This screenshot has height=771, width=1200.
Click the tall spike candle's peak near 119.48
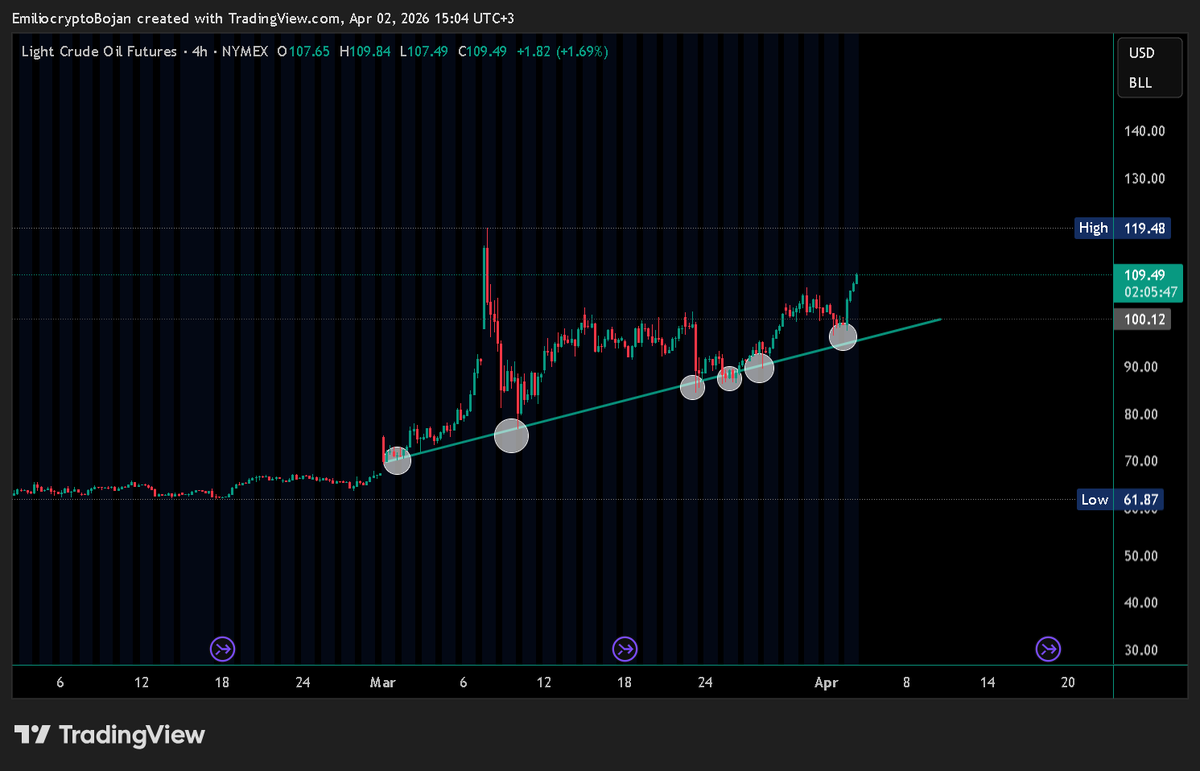[x=487, y=232]
